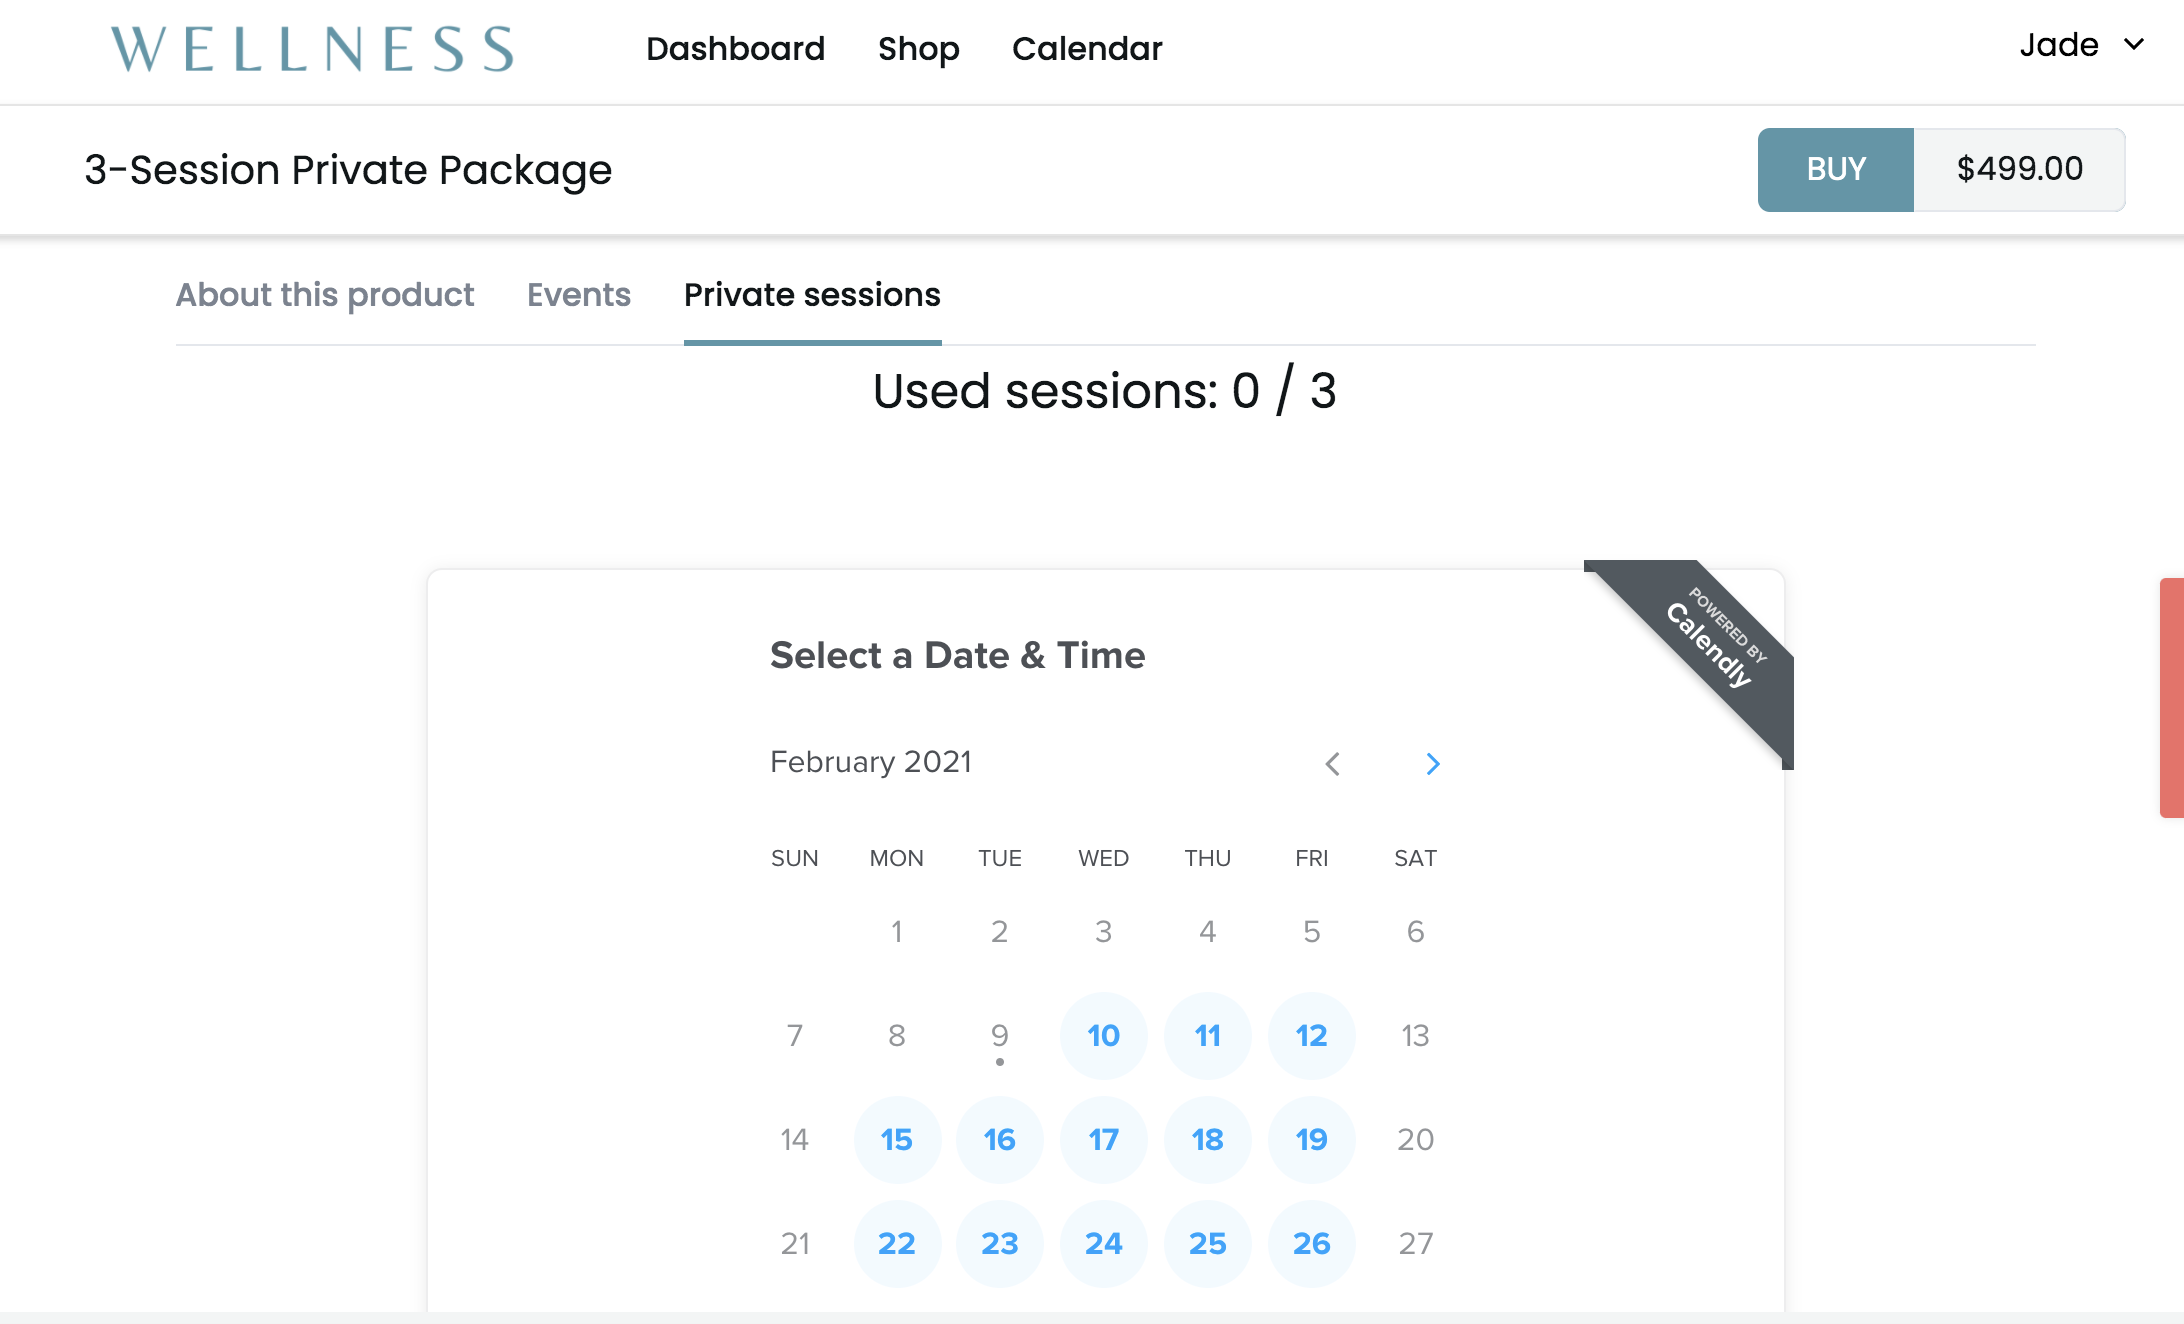Select February 12 date
The width and height of the screenshot is (2184, 1324).
[1312, 1036]
